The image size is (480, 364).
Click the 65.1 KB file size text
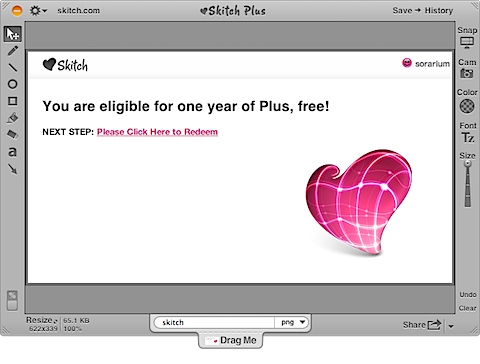(76, 321)
